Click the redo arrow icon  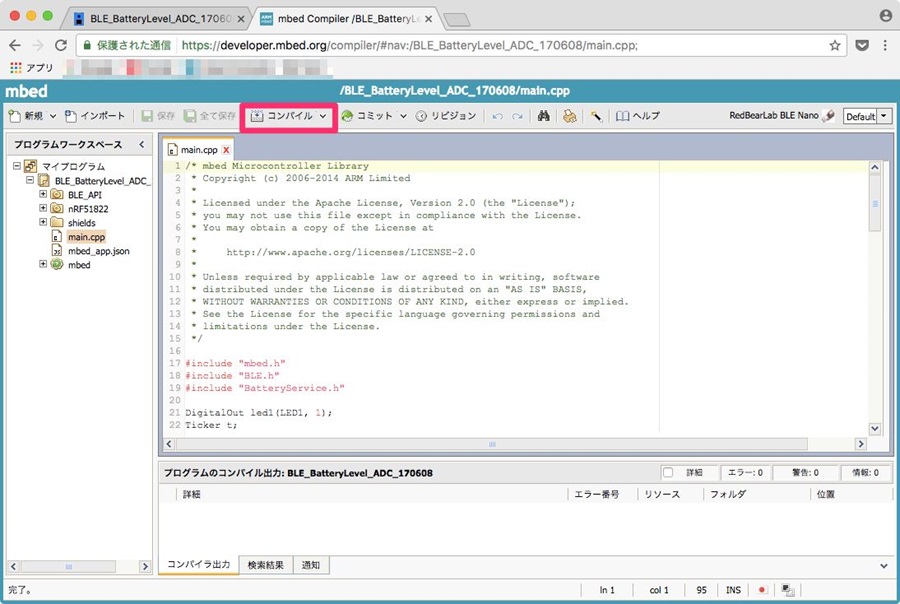coord(518,117)
